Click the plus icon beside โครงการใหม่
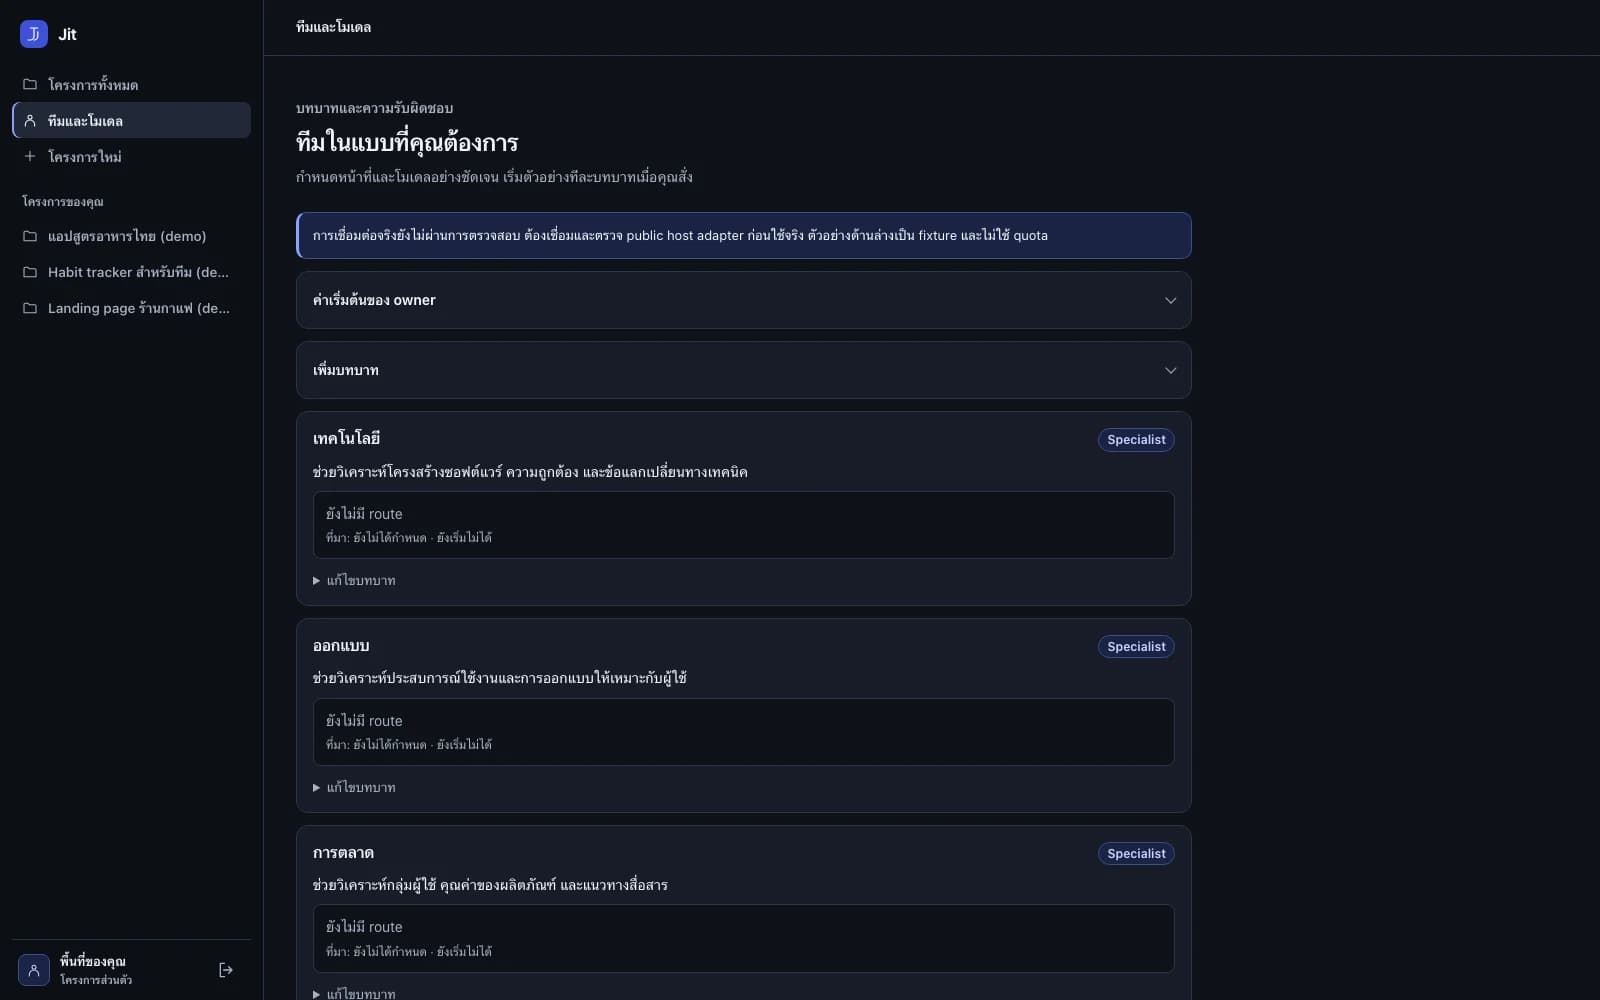 [x=30, y=156]
